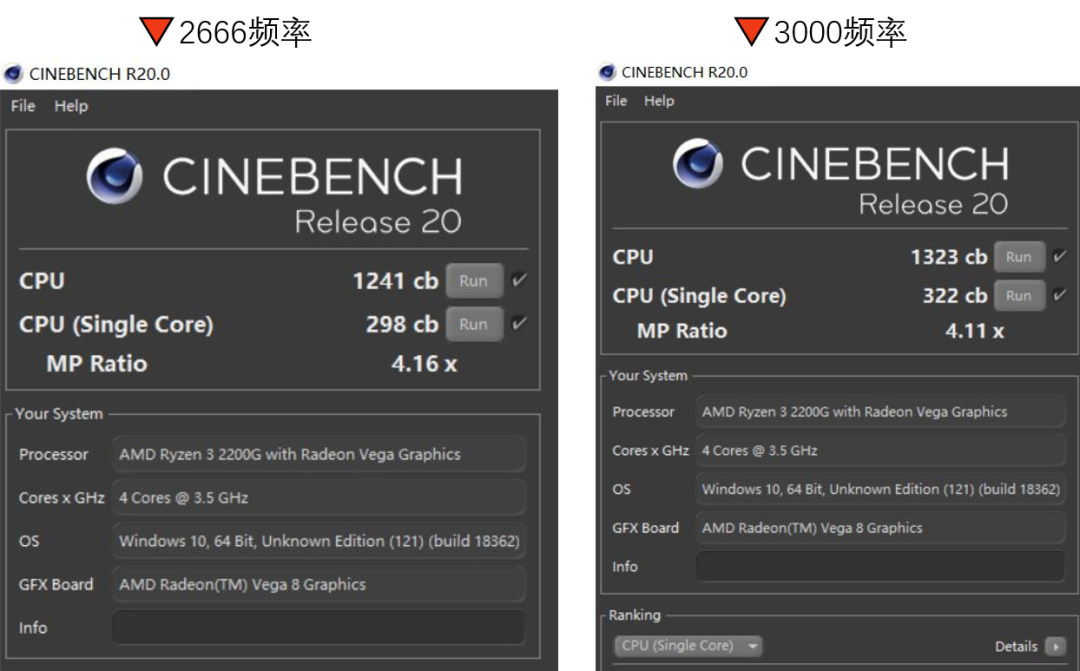Viewport: 1080px width, 671px height.
Task: Open File menu in 2666 window
Action: (x=23, y=106)
